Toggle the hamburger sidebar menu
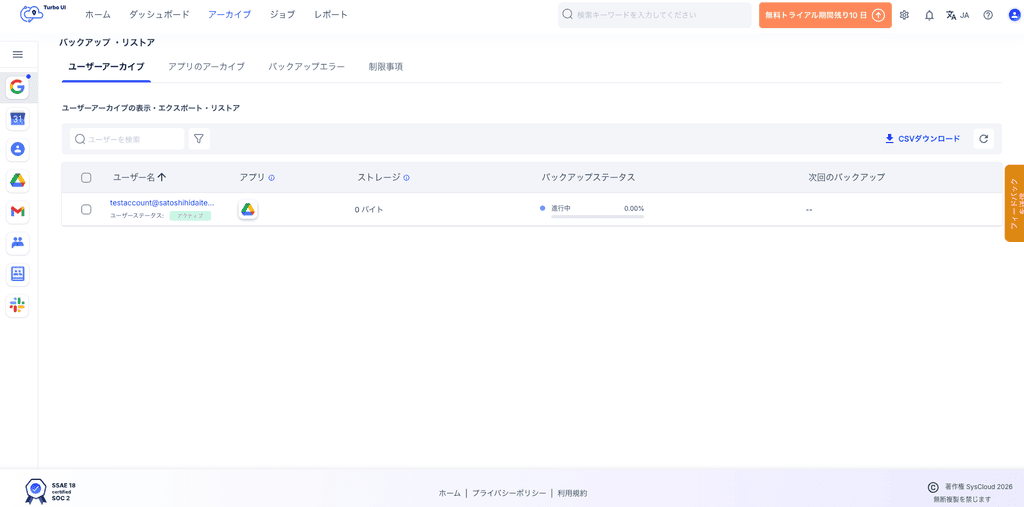Viewport: 1024px width, 507px height. (x=18, y=55)
